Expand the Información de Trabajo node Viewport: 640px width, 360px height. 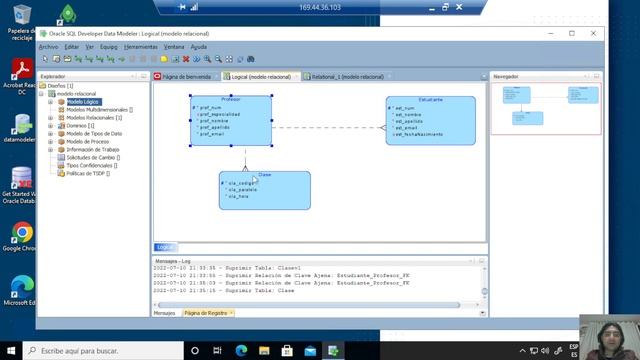[x=50, y=149]
